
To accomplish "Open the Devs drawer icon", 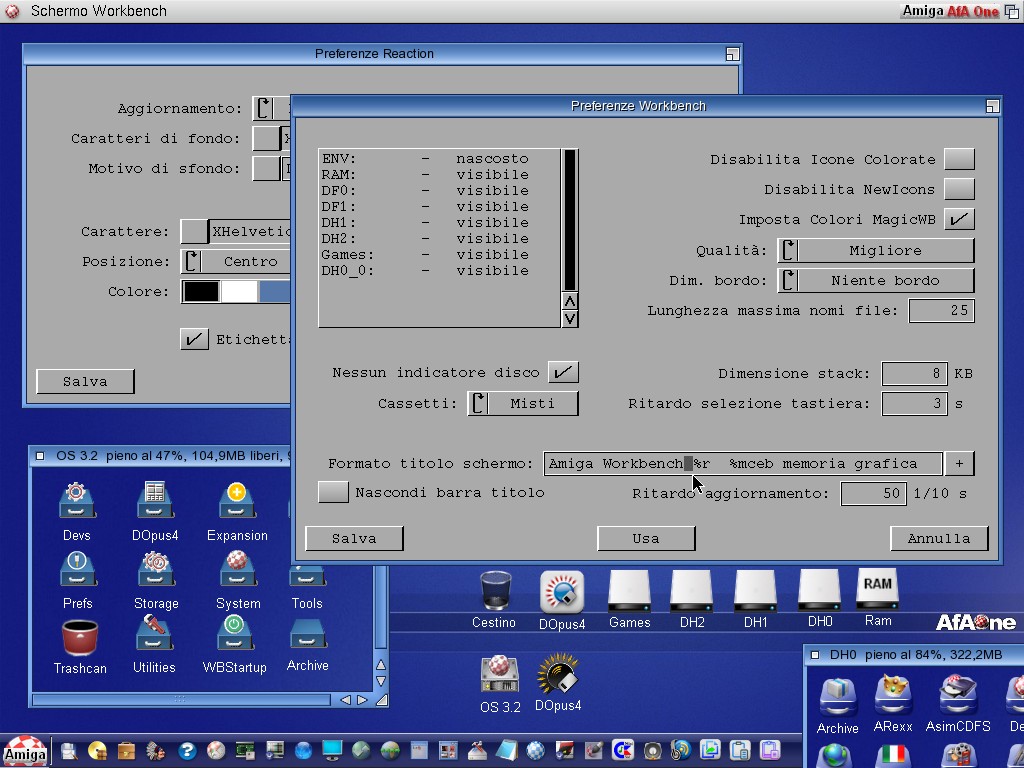I will tap(77, 503).
